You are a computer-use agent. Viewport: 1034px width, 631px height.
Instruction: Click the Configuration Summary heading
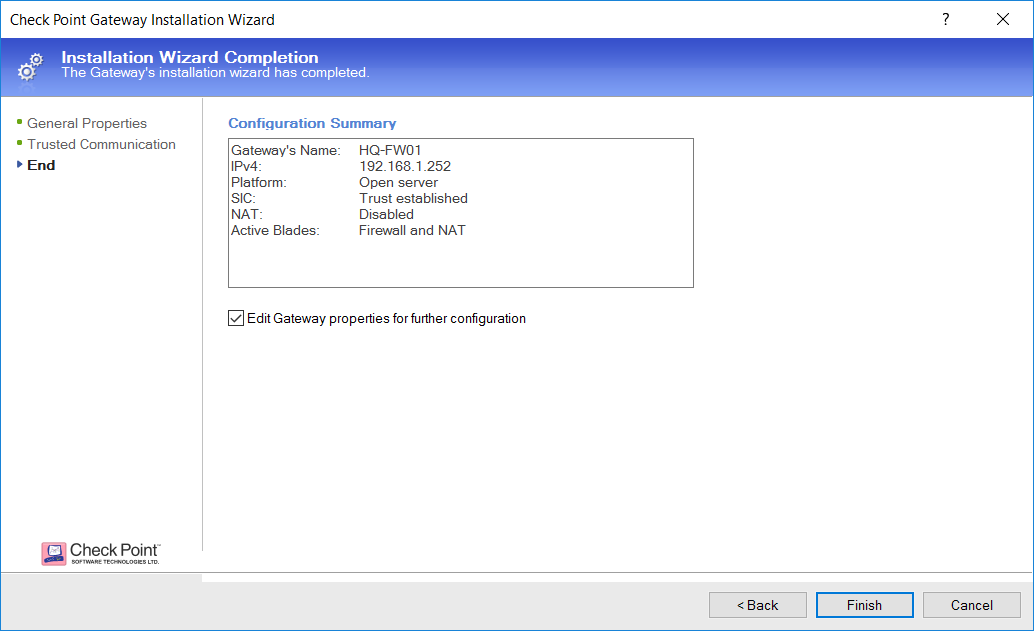[x=312, y=123]
